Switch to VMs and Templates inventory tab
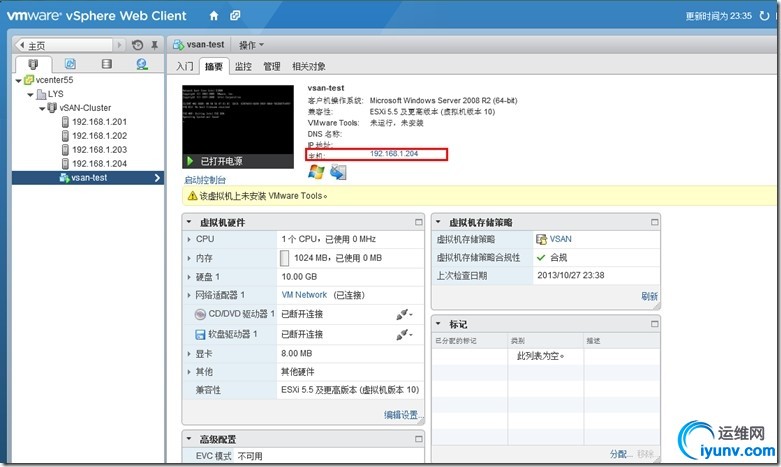Image resolution: width=781 pixels, height=467 pixels. pos(70,64)
